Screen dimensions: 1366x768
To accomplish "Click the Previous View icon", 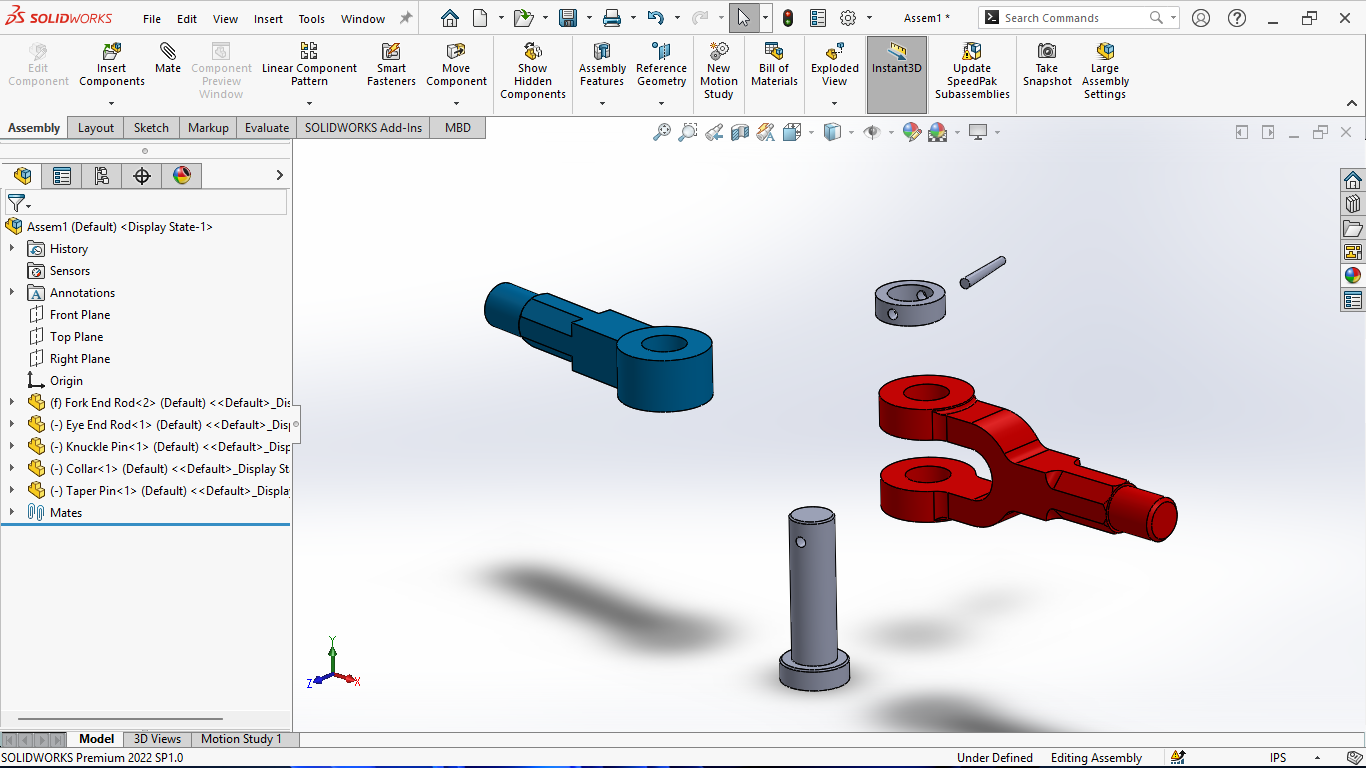I will tap(713, 132).
